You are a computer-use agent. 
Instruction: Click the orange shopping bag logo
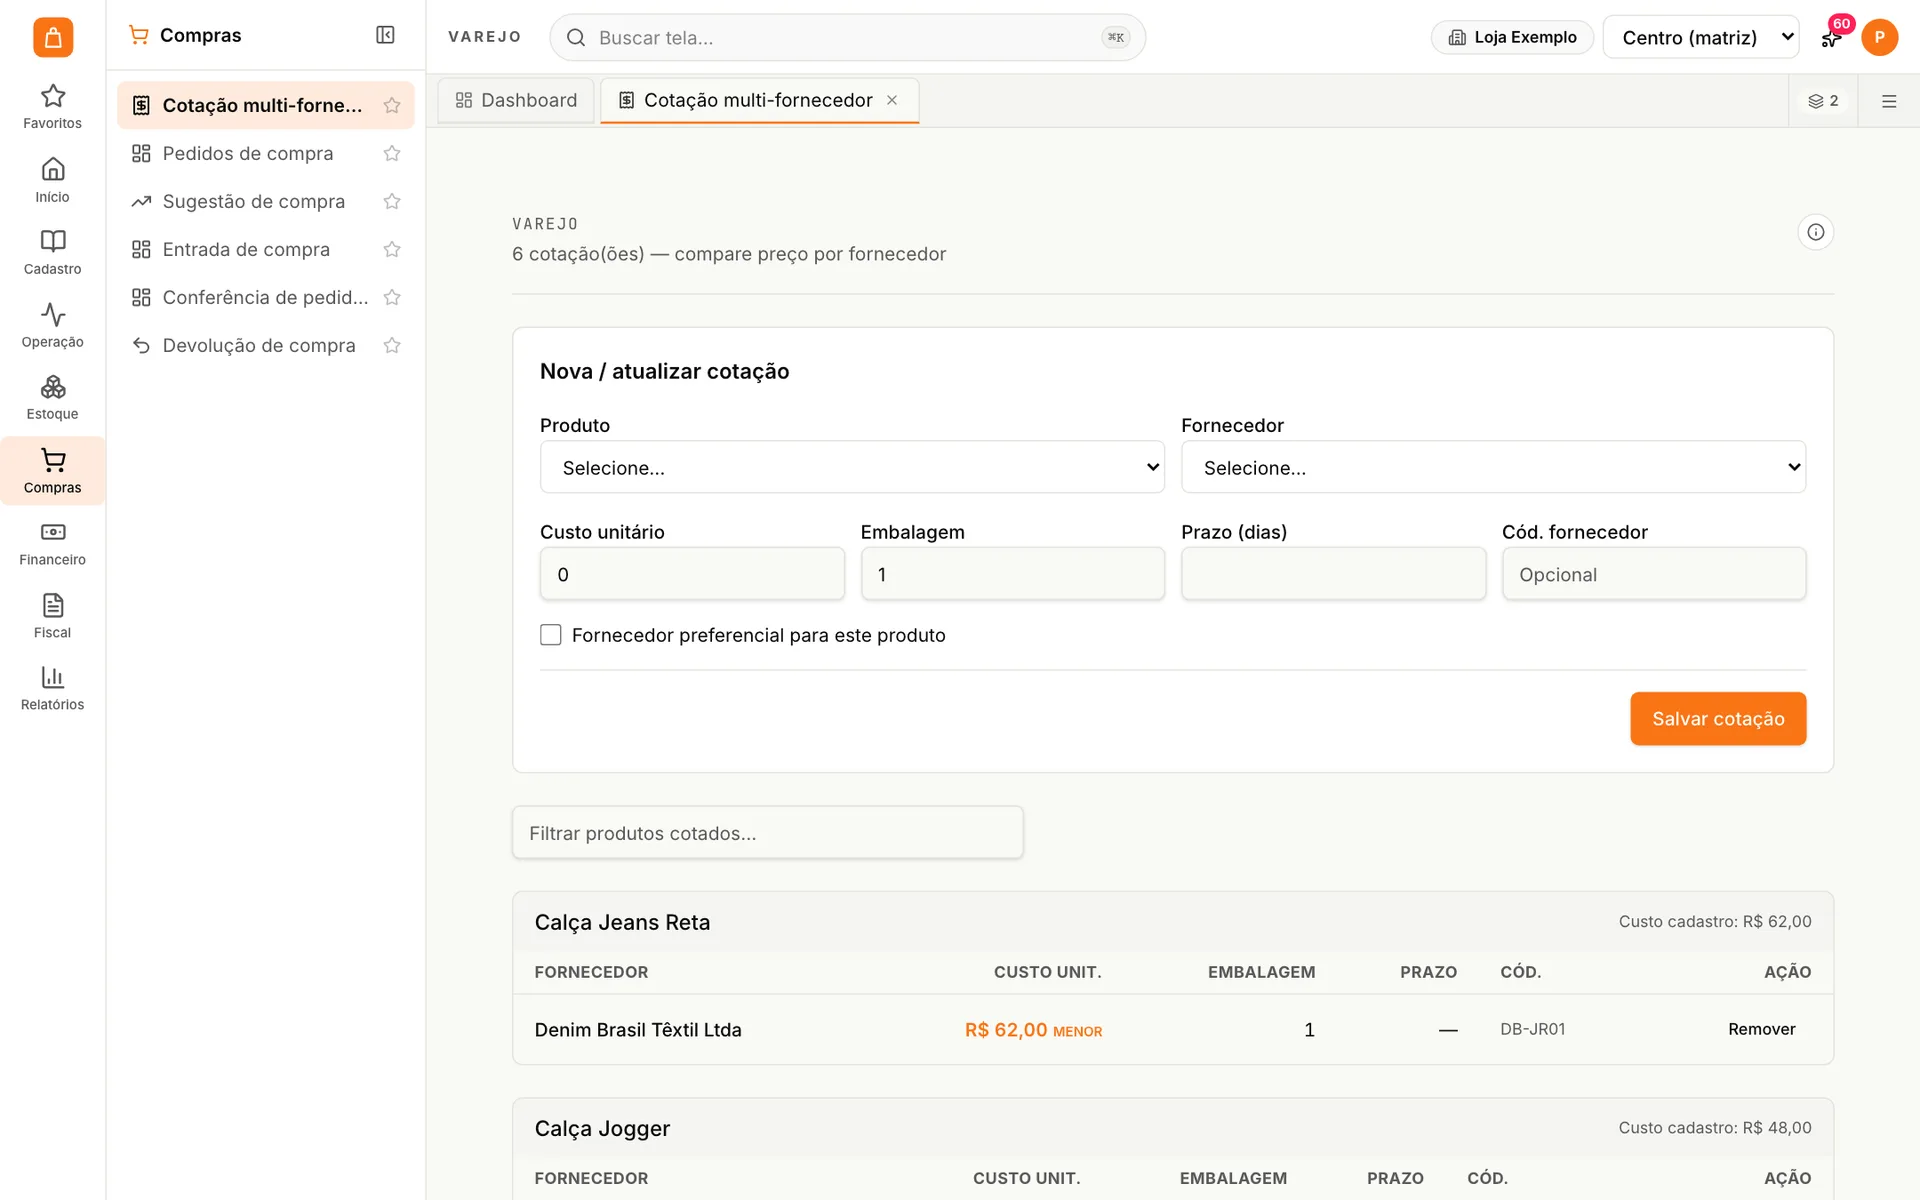point(53,37)
